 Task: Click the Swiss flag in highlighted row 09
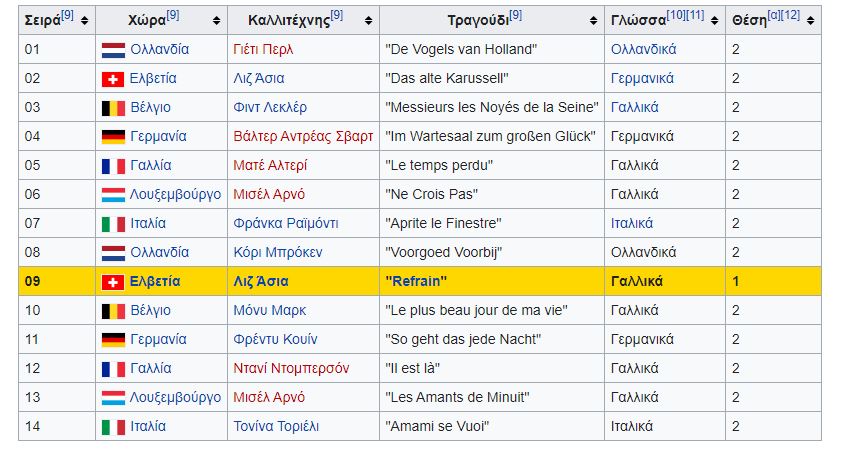click(113, 282)
